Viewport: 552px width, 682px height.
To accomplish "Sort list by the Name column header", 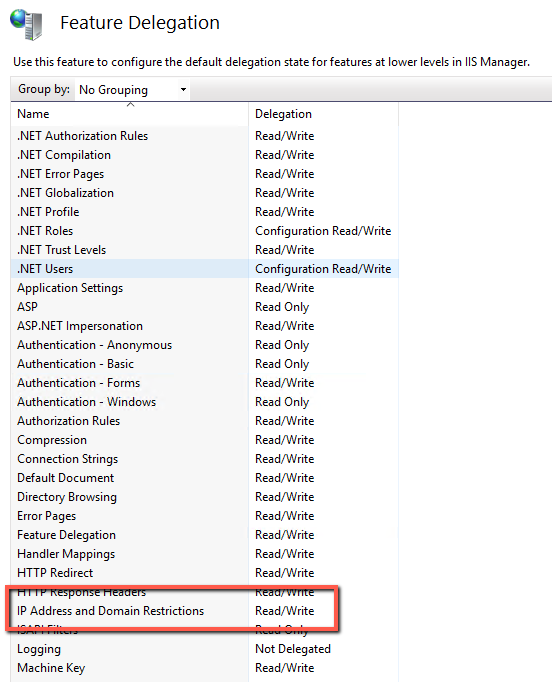I will pyautogui.click(x=130, y=114).
